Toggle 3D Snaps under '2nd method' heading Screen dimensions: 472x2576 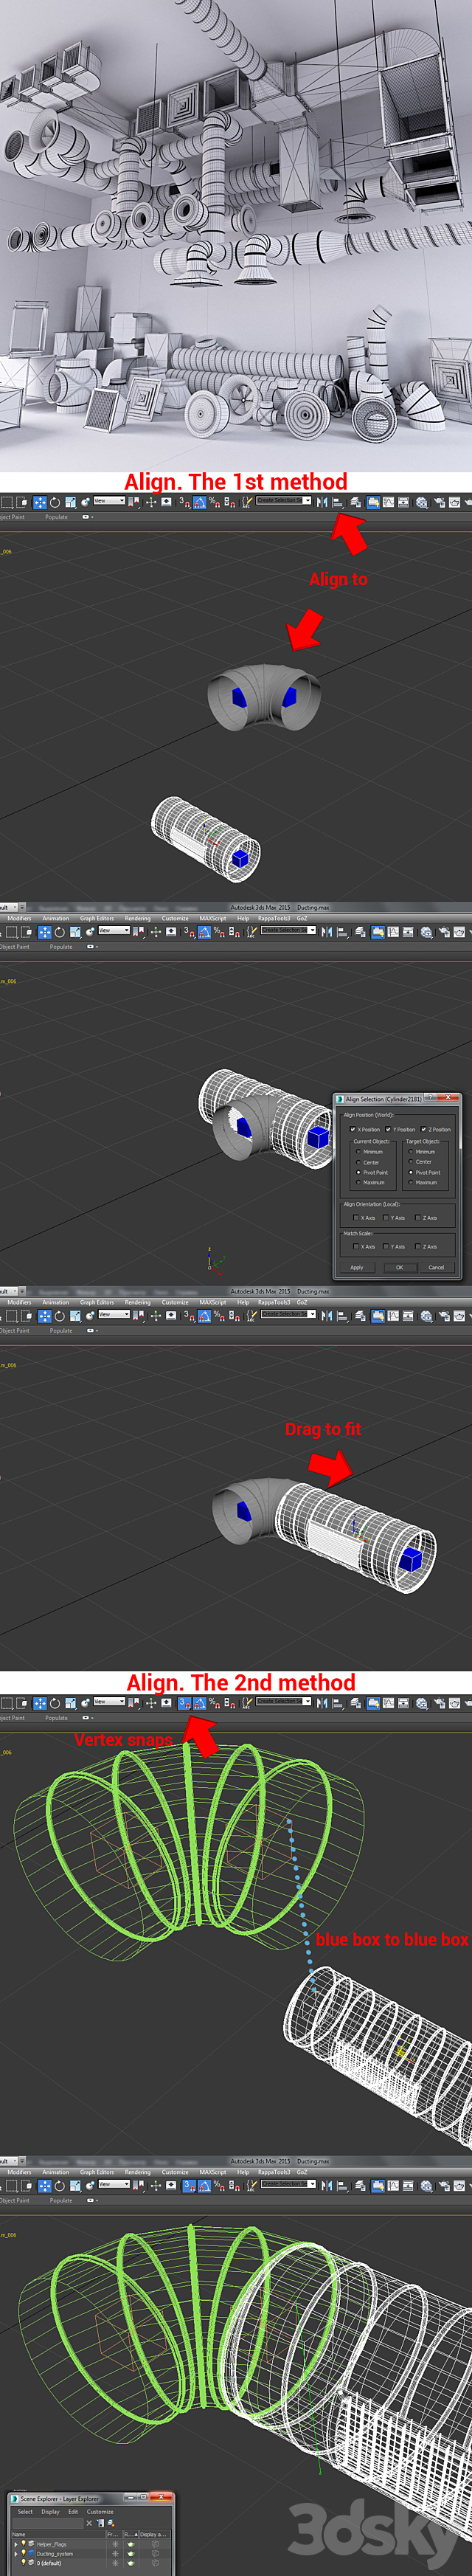(x=185, y=1702)
